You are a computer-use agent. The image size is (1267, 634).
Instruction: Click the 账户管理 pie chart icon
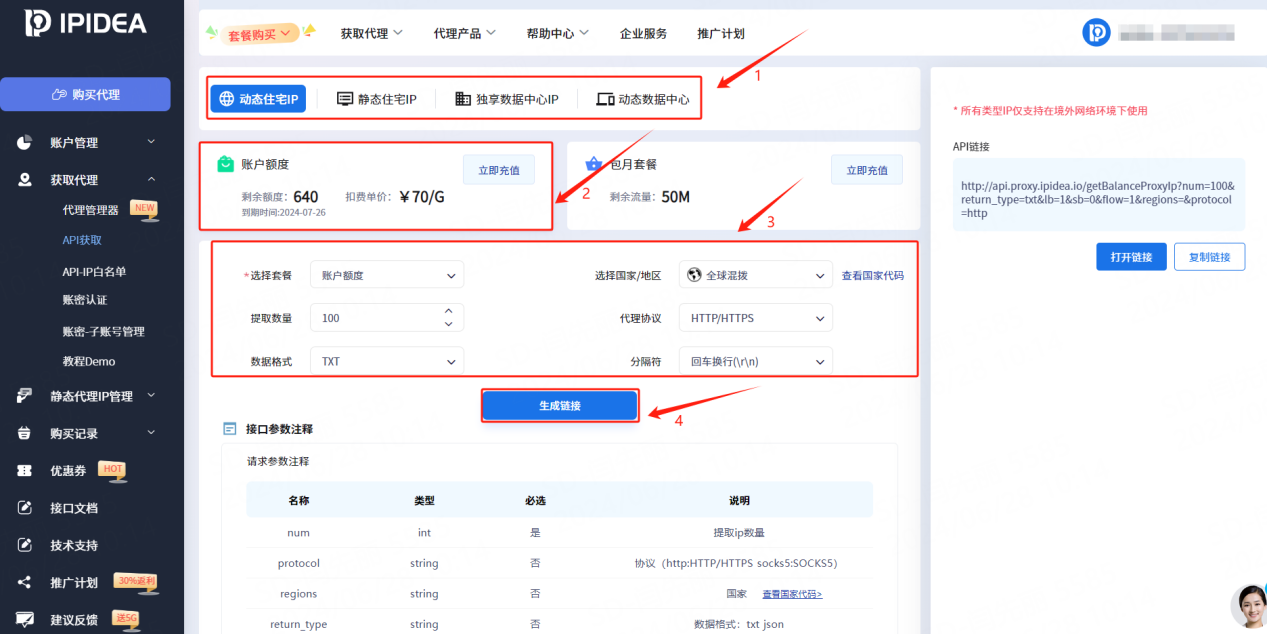[x=25, y=143]
